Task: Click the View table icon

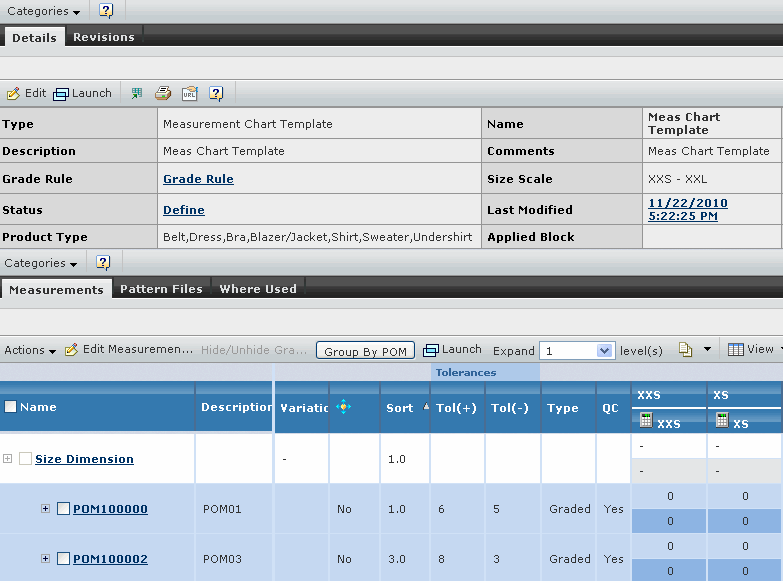Action: pos(736,350)
